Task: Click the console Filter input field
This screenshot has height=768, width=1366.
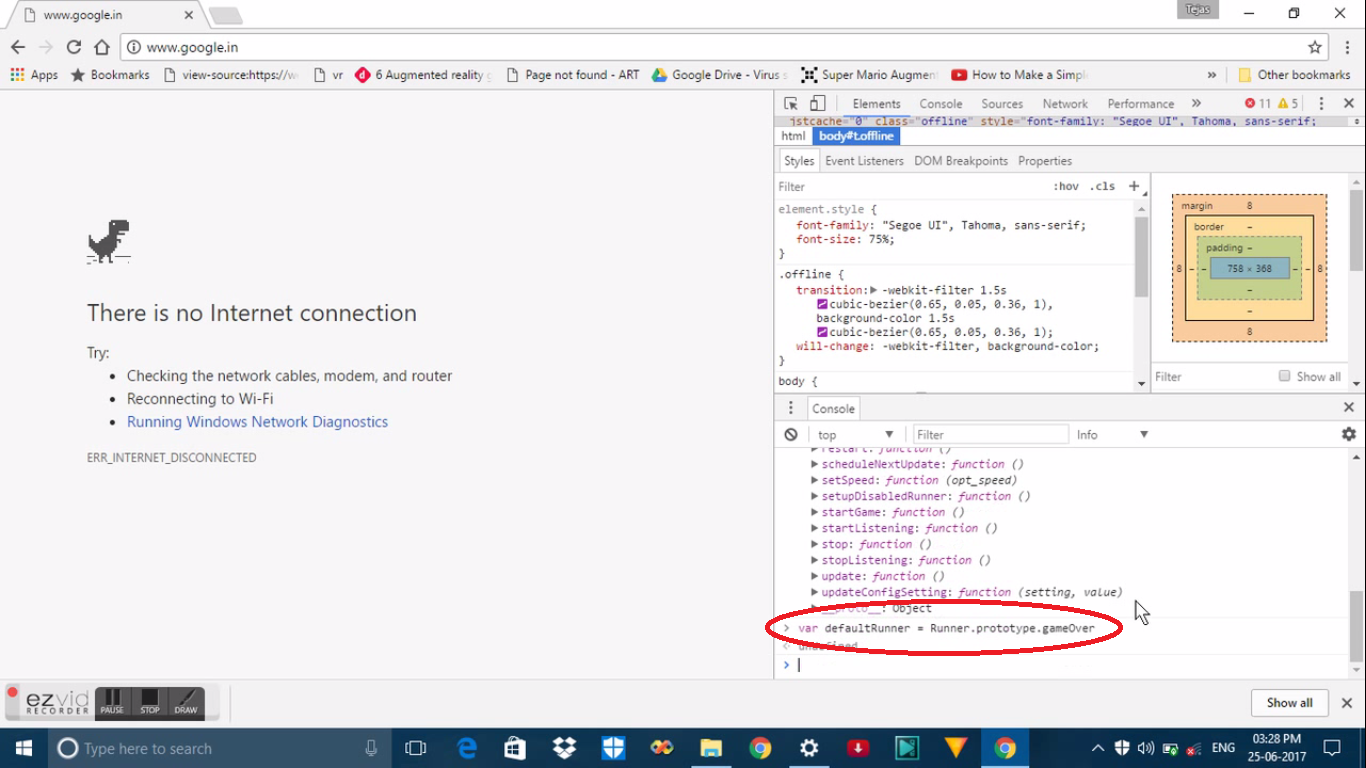Action: click(990, 435)
